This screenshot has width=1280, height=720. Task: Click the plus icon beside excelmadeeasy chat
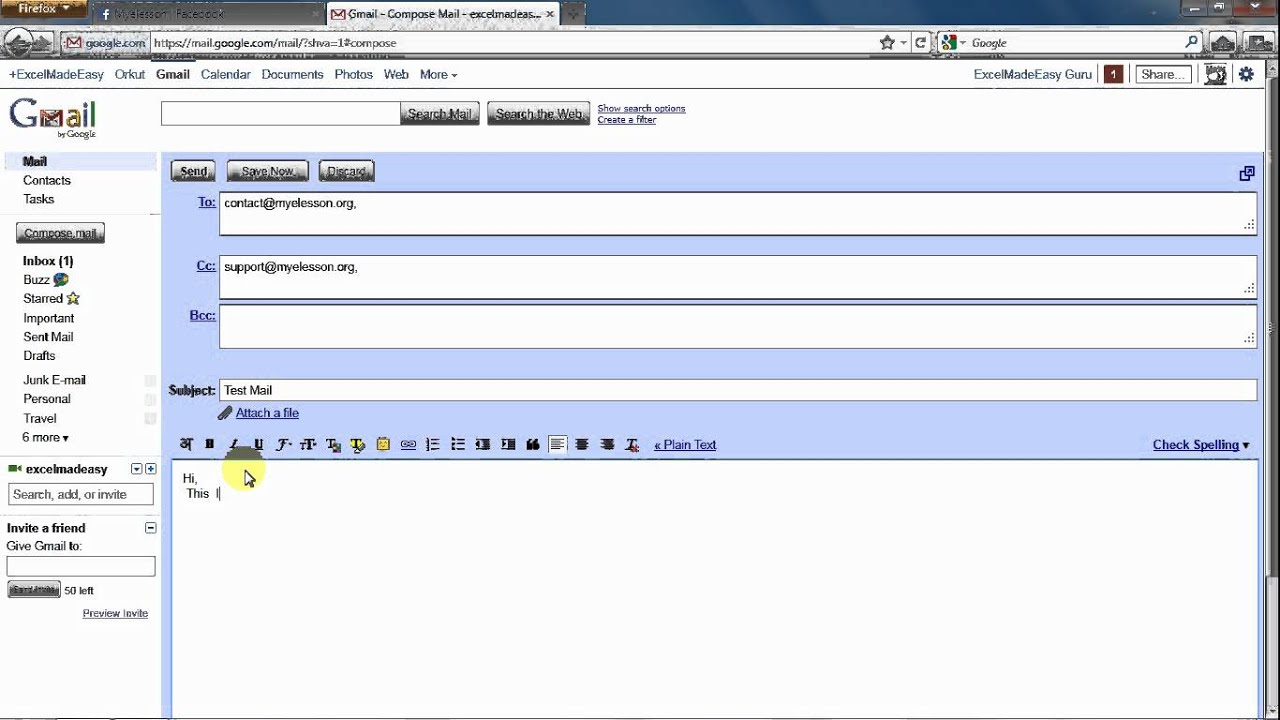151,469
